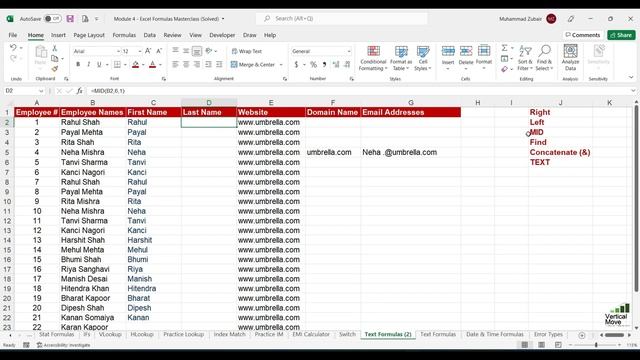Toggle AutoSave switch

(53, 19)
